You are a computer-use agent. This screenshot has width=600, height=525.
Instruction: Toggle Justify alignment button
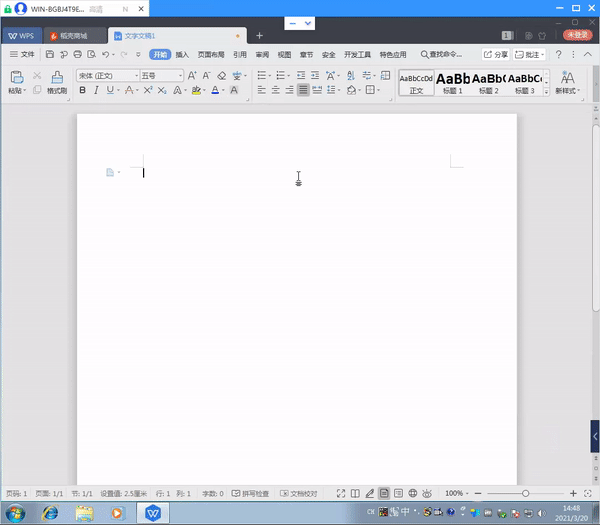tap(303, 90)
